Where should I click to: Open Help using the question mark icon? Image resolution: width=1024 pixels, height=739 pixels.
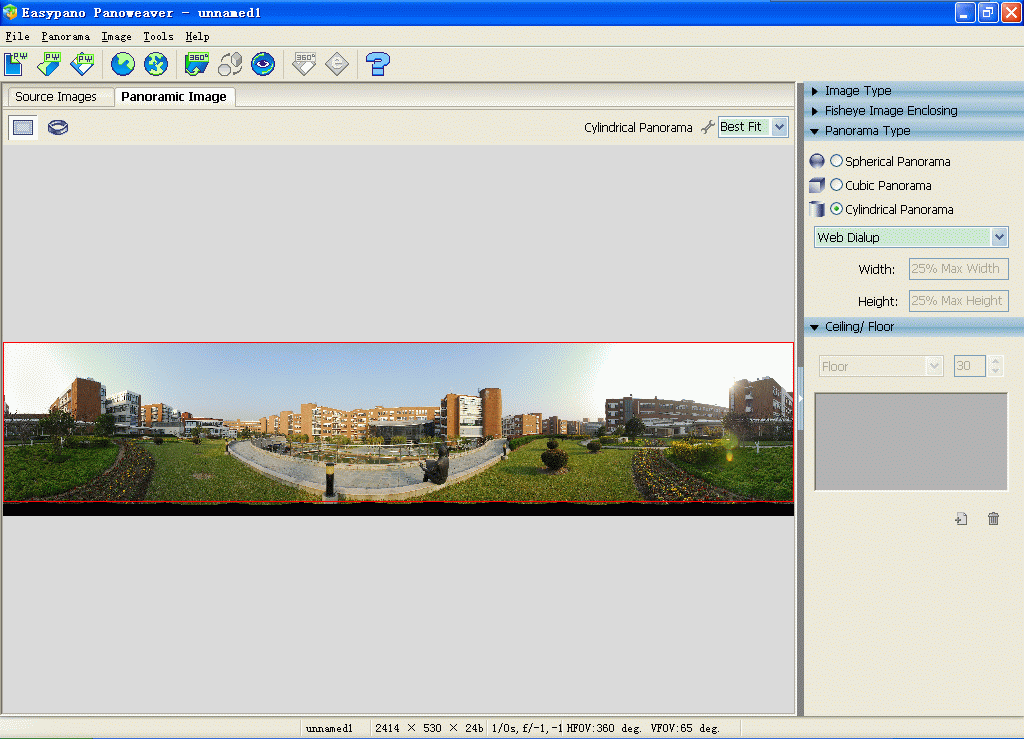377,63
